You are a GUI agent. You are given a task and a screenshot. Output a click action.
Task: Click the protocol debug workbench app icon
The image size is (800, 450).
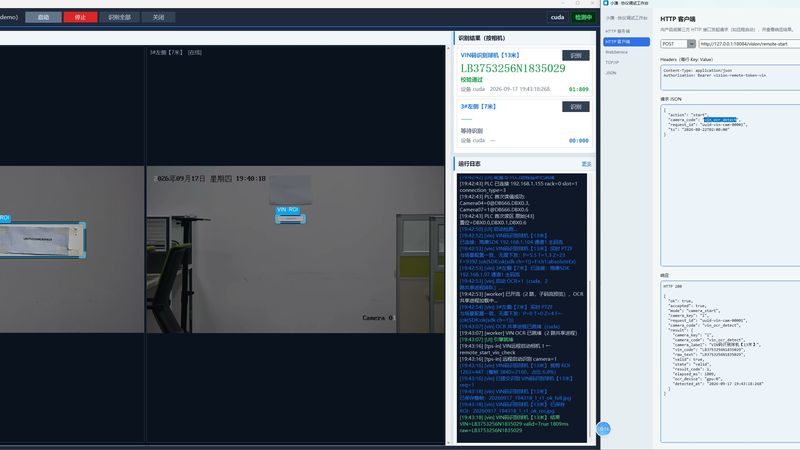(x=606, y=3)
